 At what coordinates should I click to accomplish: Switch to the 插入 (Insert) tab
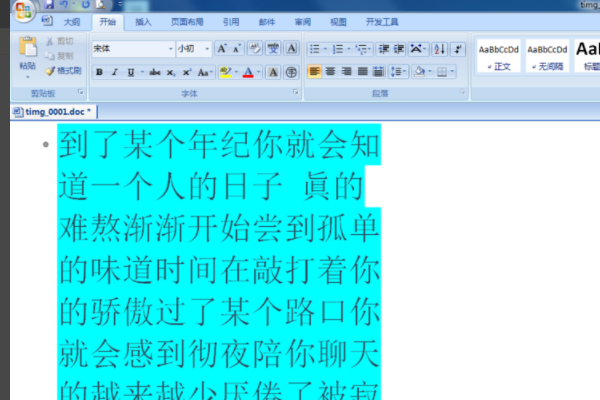(143, 22)
